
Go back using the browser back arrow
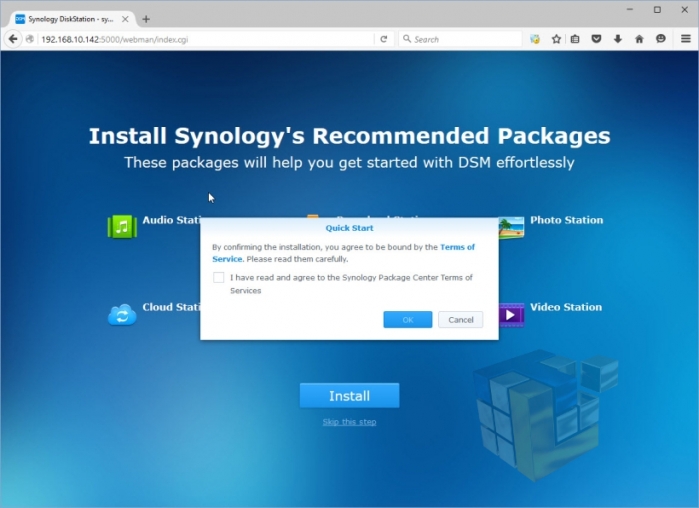click(x=13, y=39)
